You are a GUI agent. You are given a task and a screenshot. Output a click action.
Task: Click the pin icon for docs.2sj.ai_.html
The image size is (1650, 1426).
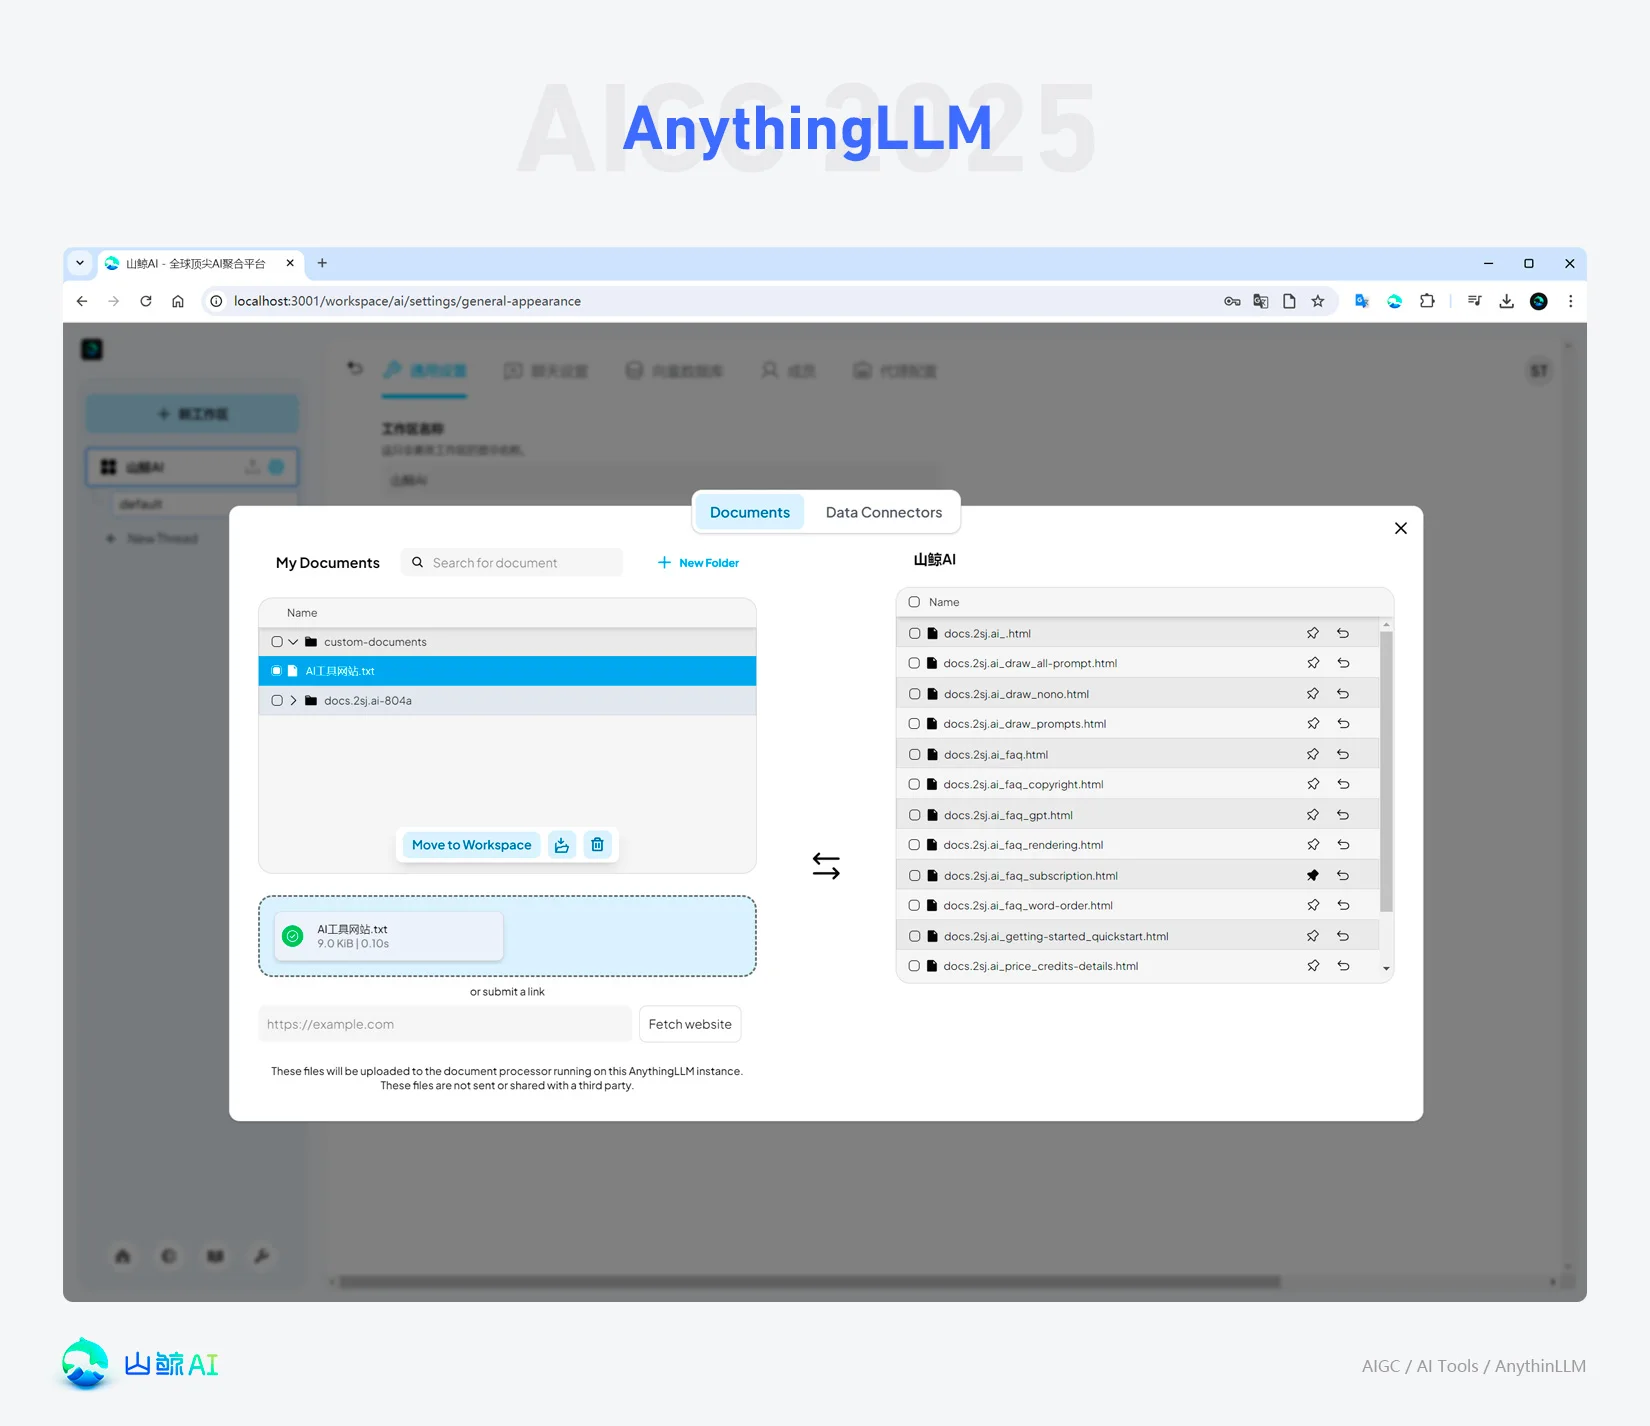point(1313,633)
